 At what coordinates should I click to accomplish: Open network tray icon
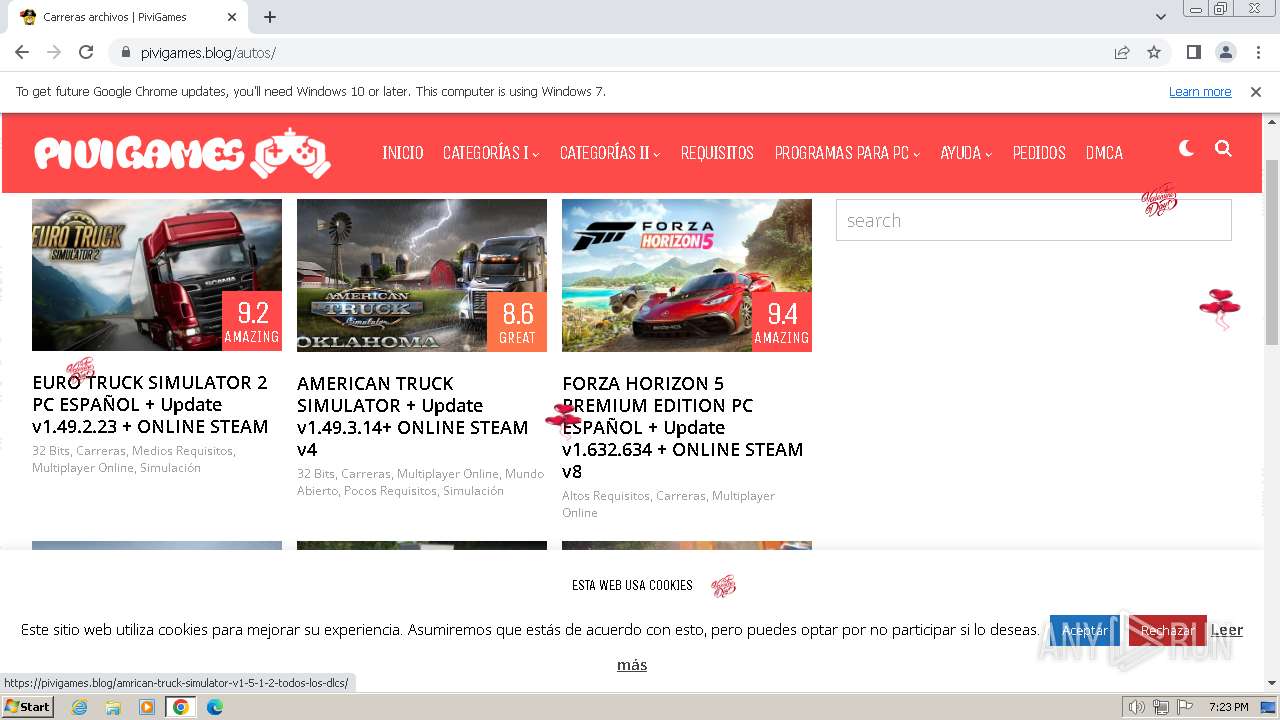tap(1161, 707)
